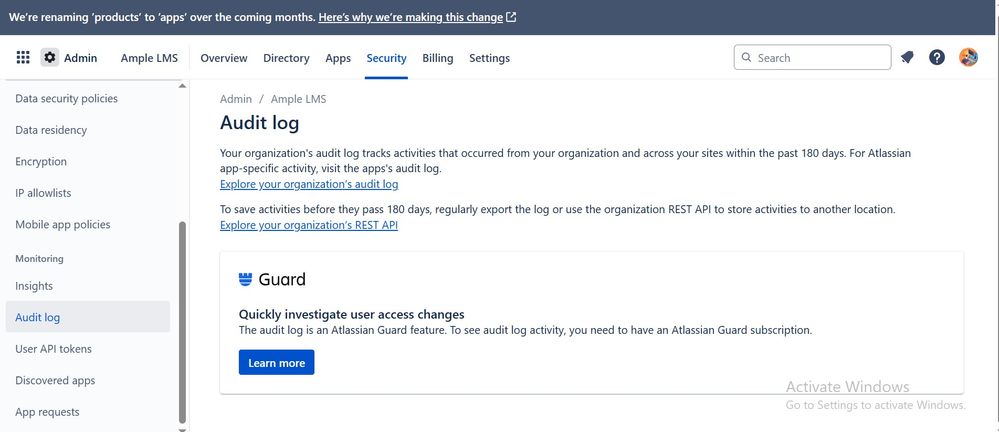Screen dimensions: 999x432
Task: Click the Audit log page heading
Action: [259, 122]
